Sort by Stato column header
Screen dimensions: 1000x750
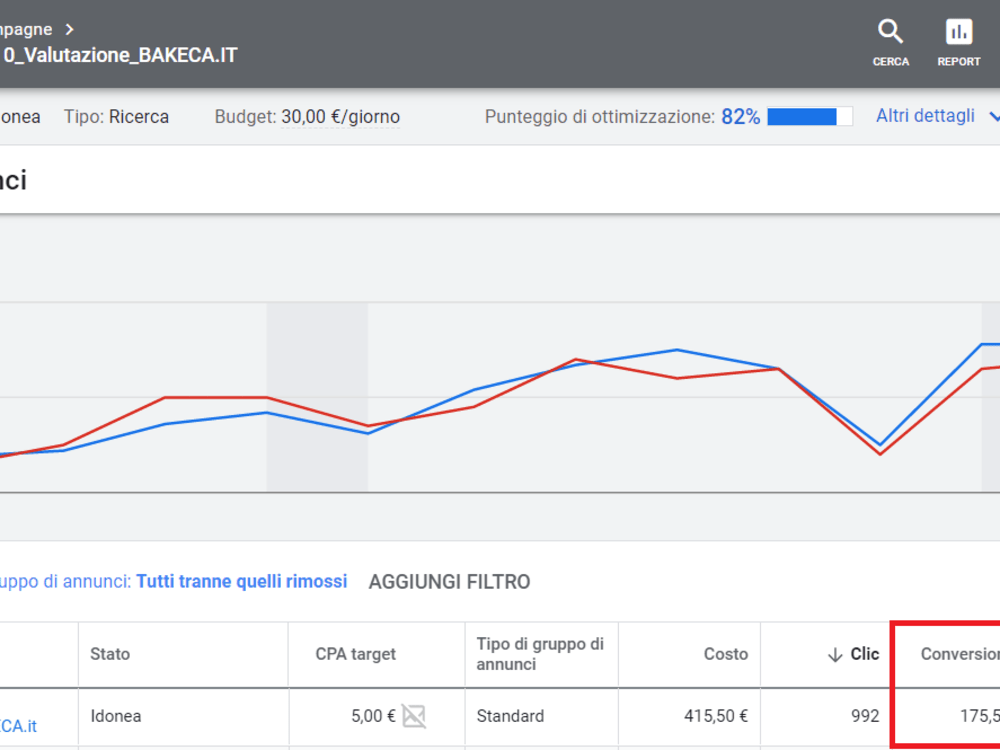click(x=110, y=654)
